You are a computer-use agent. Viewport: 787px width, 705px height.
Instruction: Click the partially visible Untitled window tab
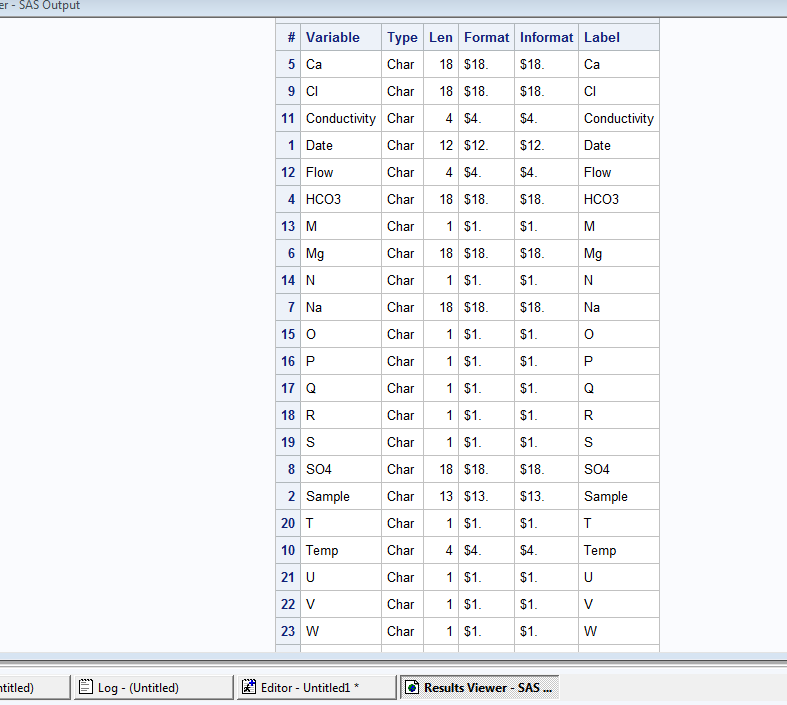point(33,687)
